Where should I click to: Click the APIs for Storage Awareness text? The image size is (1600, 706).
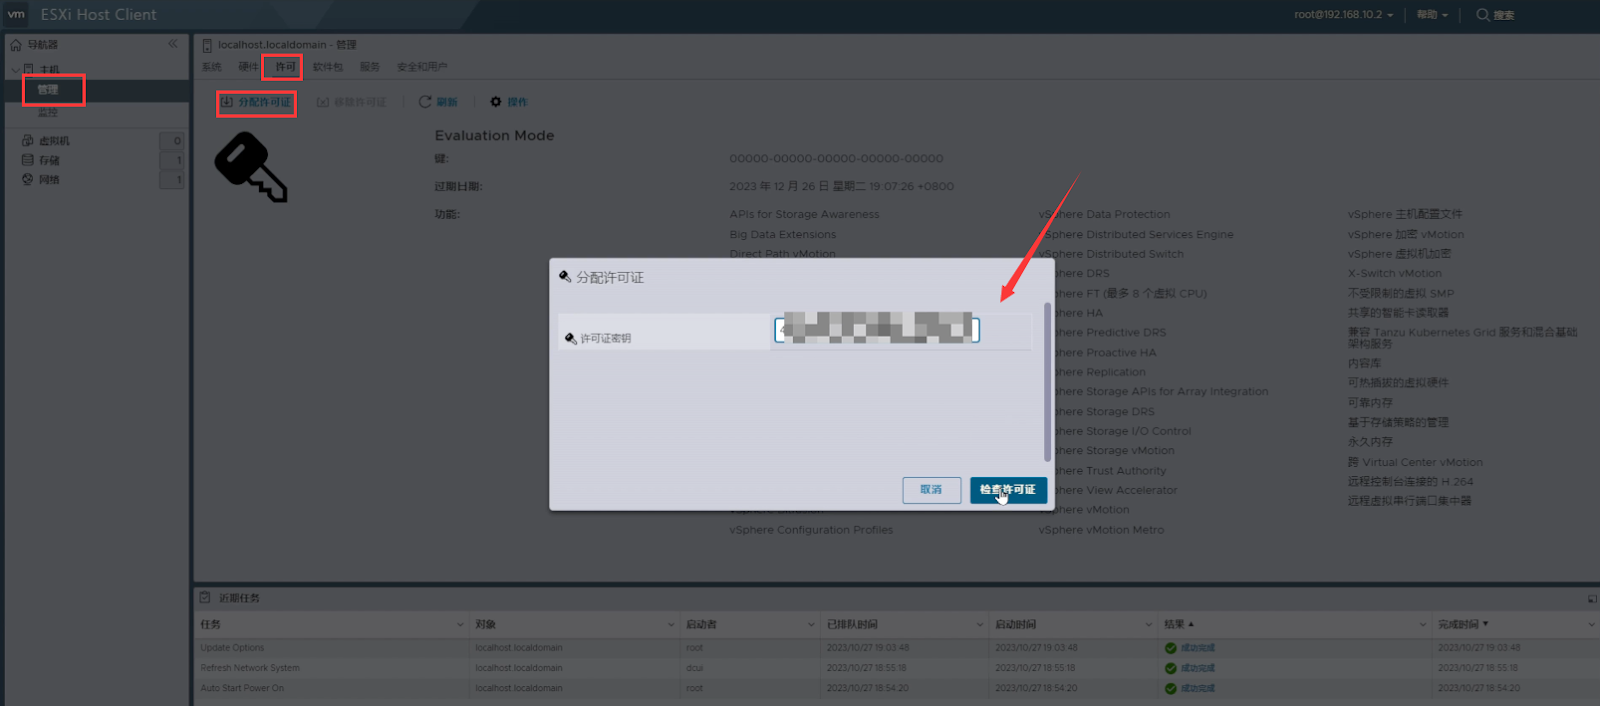point(804,215)
